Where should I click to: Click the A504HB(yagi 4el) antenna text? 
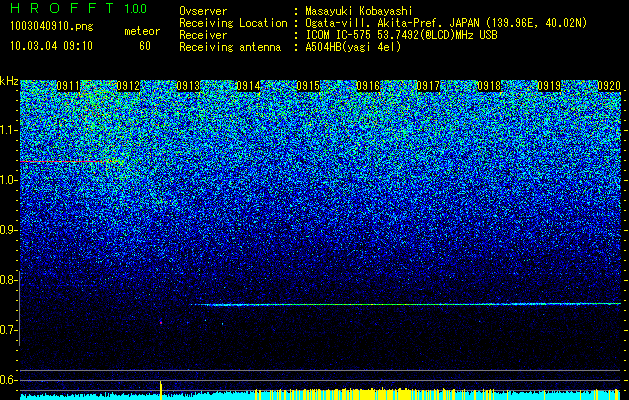tap(353, 47)
